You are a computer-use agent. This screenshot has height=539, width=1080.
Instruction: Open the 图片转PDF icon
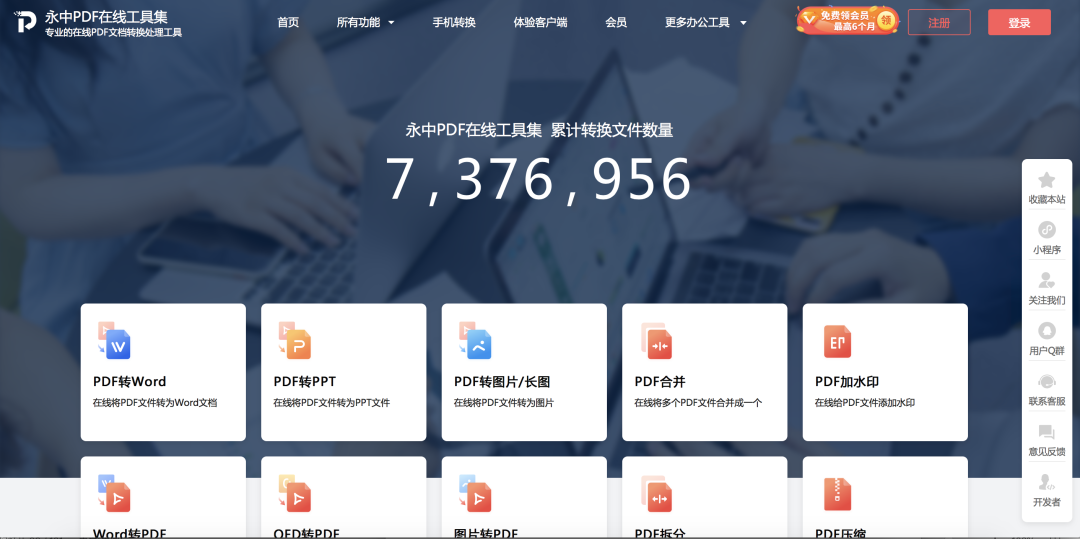tap(475, 493)
